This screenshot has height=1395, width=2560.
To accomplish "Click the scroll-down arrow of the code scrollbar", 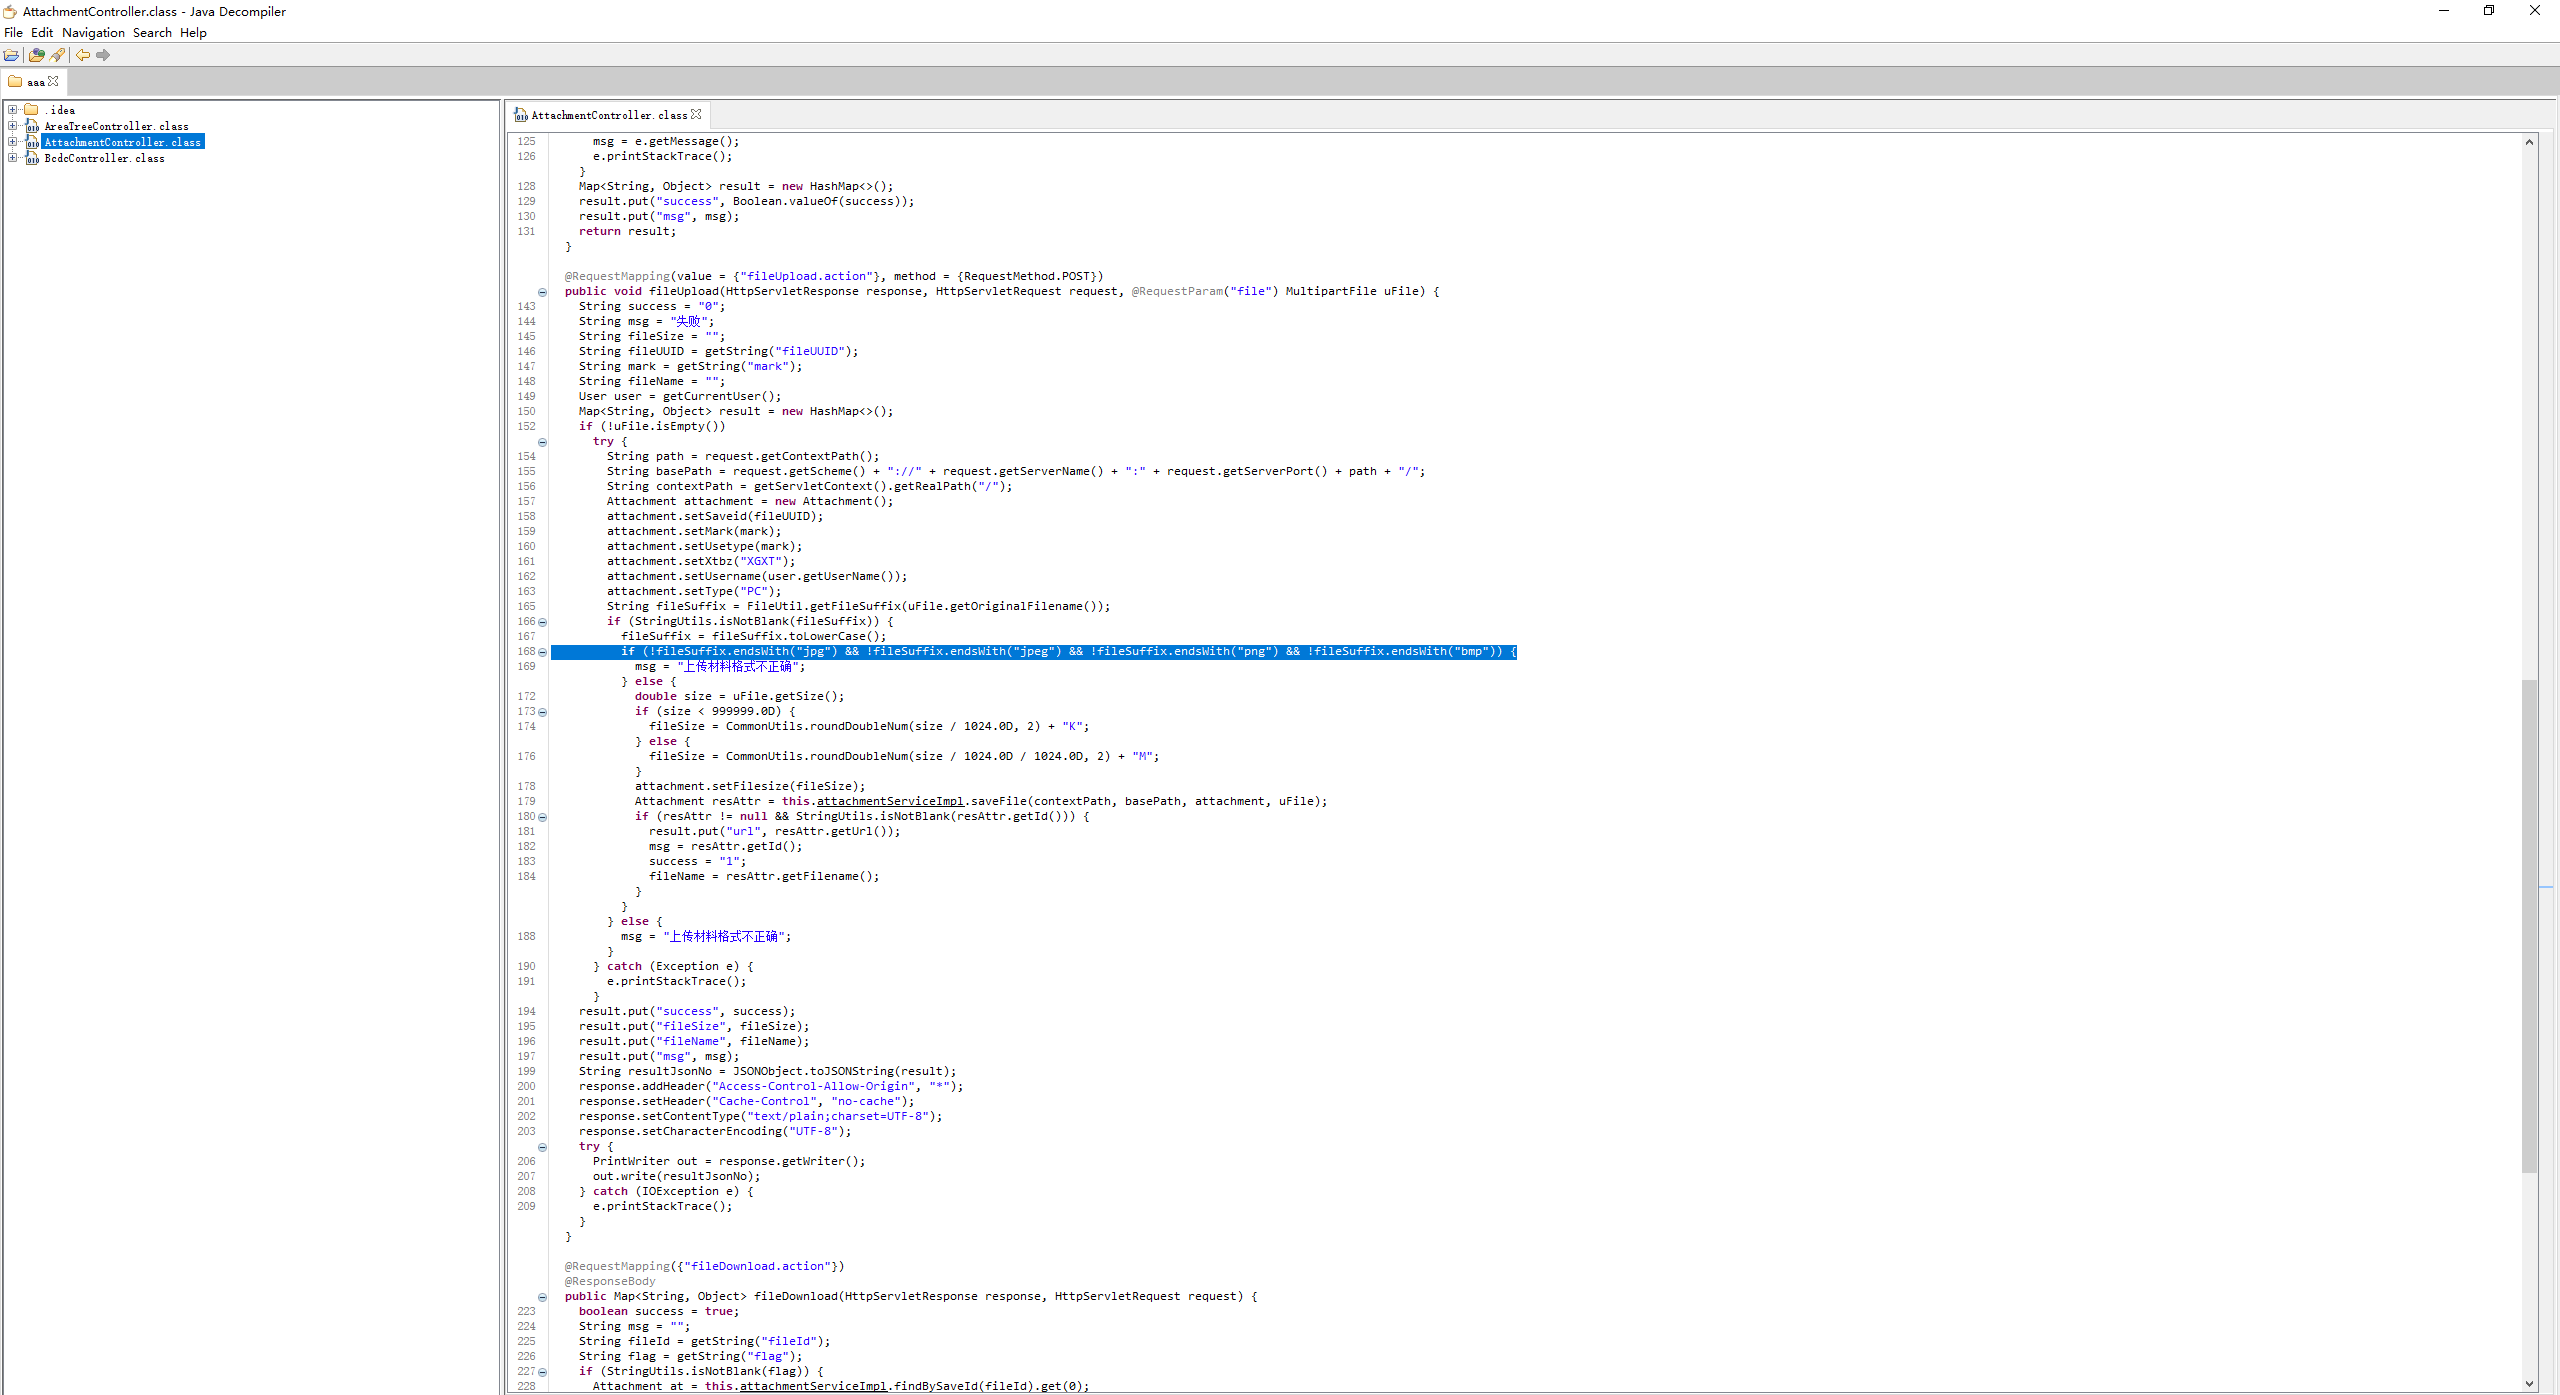I will [2529, 1384].
